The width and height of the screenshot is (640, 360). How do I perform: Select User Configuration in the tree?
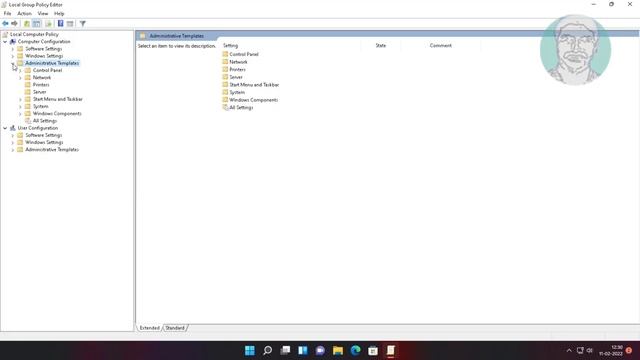pyautogui.click(x=38, y=128)
